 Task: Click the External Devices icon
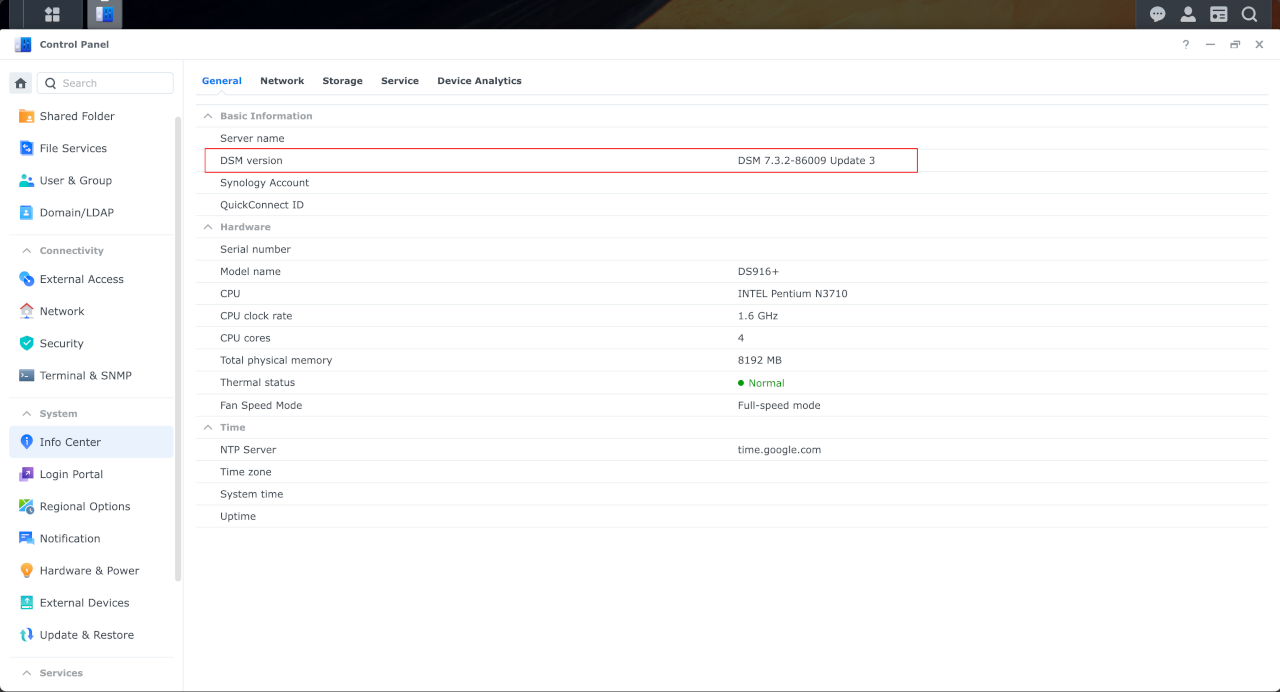[27, 602]
